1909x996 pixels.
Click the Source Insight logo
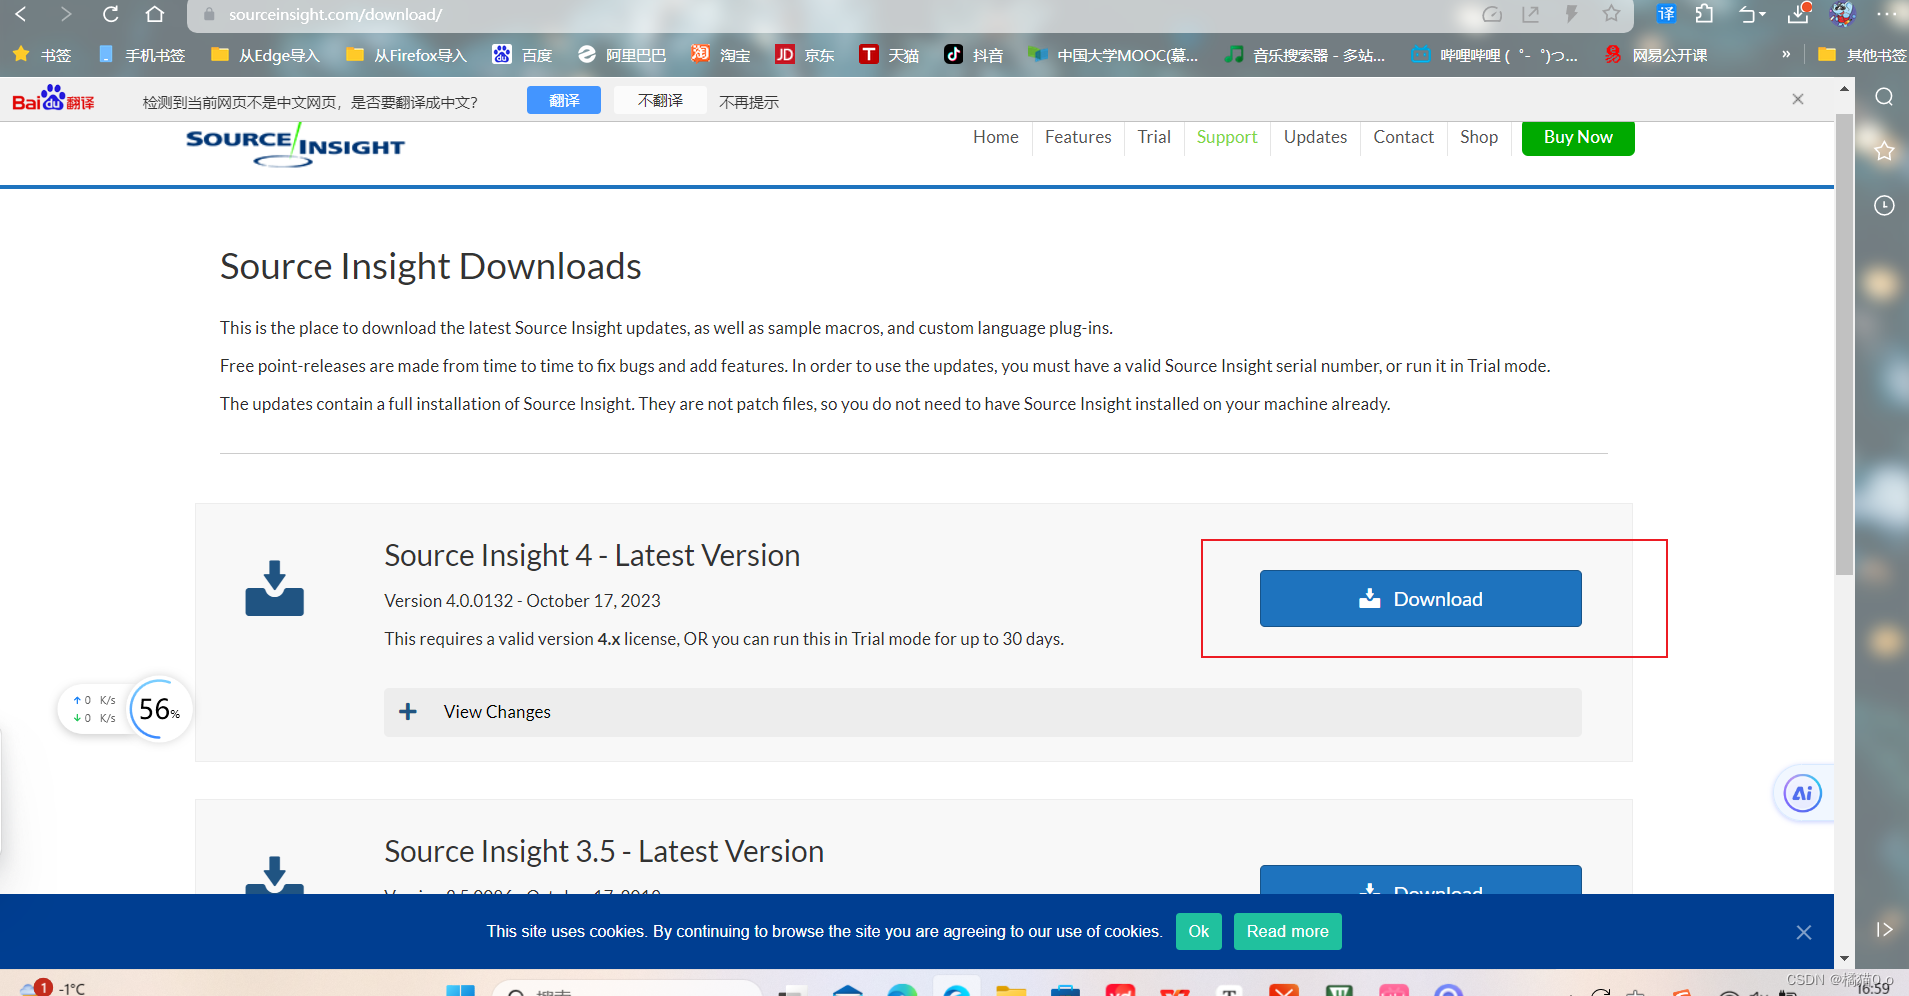295,146
